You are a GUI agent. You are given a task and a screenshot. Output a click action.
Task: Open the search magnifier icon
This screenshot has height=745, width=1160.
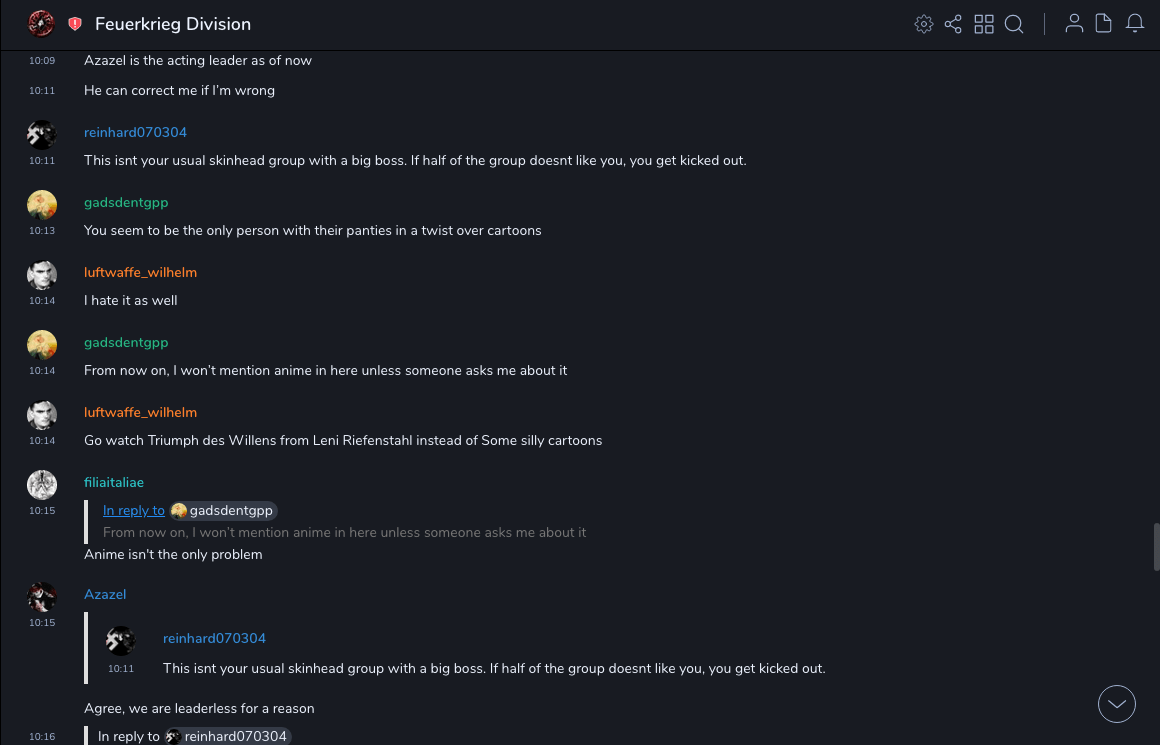click(1014, 24)
